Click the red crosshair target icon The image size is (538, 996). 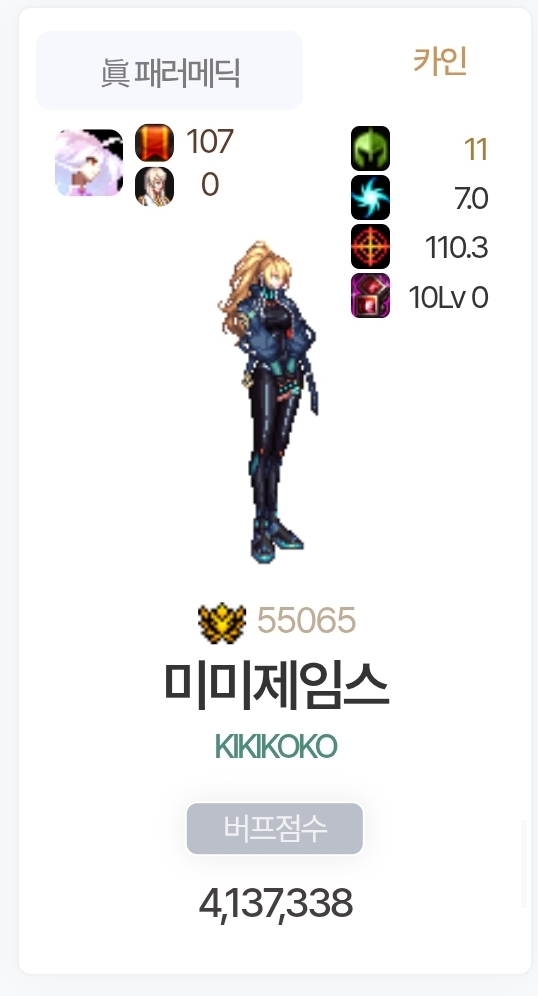coord(370,246)
